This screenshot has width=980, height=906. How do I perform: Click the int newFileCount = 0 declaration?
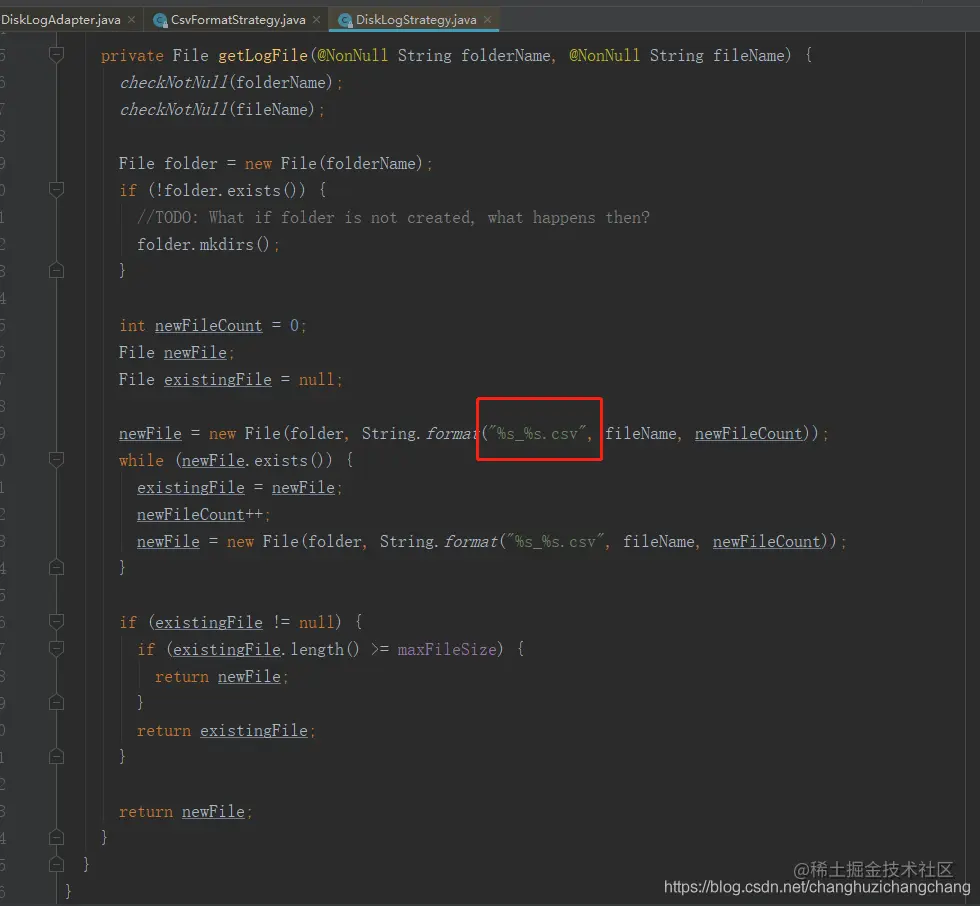click(x=213, y=326)
